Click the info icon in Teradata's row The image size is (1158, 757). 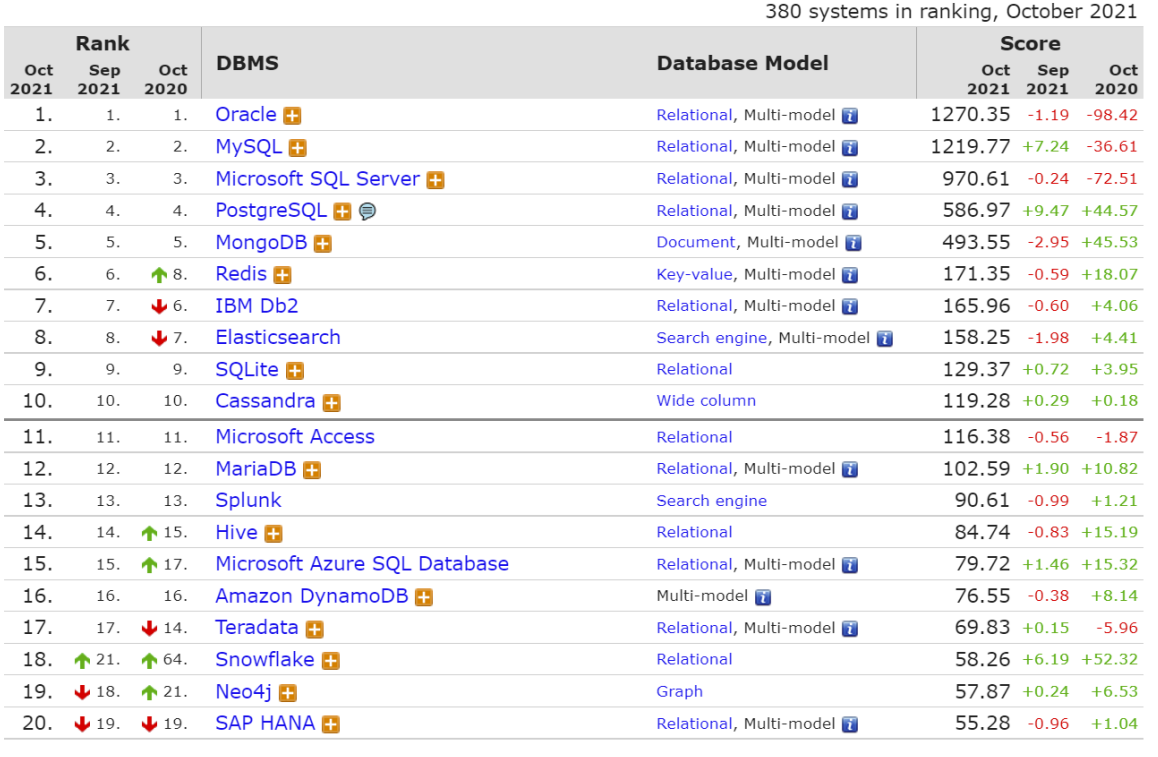point(850,628)
